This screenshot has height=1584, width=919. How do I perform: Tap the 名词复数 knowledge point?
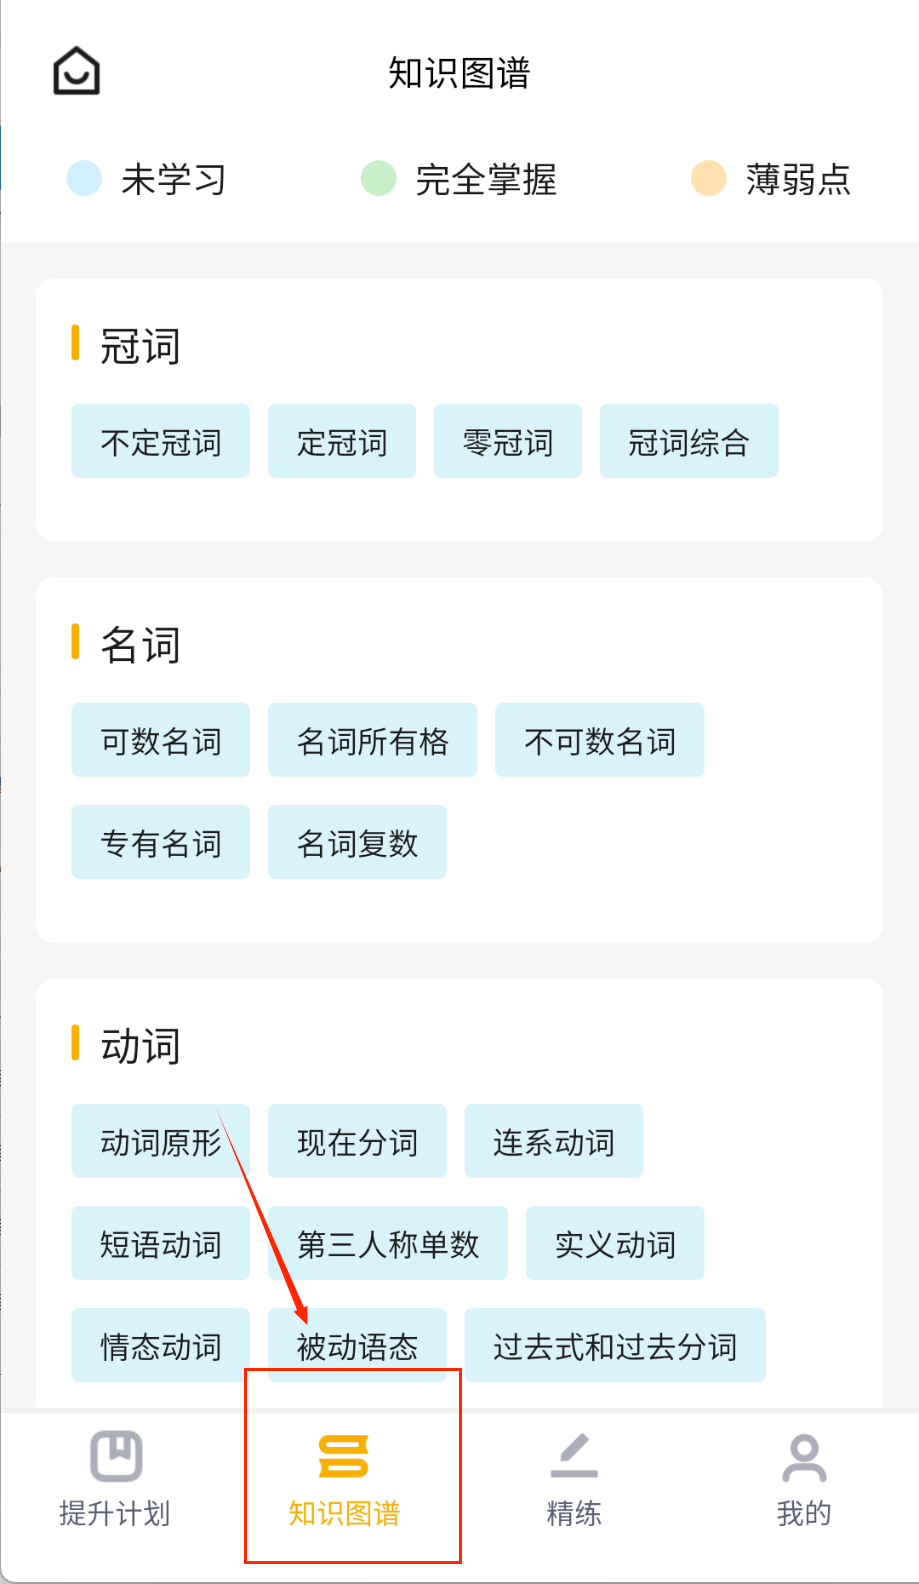tap(357, 842)
